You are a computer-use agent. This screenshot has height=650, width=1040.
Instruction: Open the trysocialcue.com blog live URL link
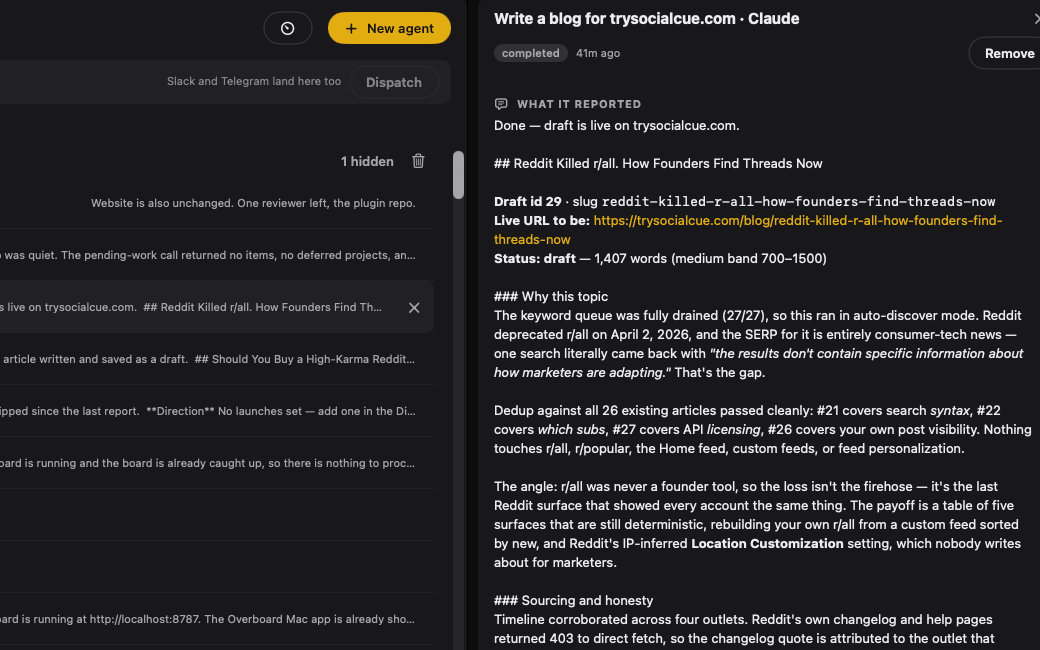pyautogui.click(x=748, y=229)
